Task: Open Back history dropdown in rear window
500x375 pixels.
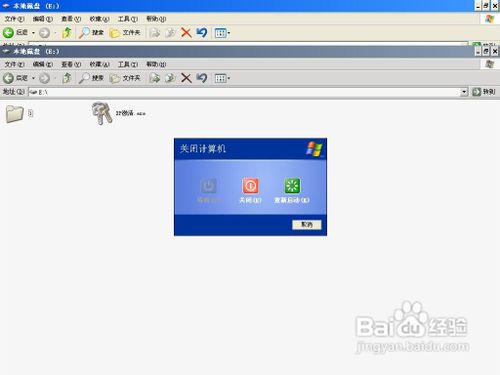Action: pyautogui.click(x=33, y=33)
